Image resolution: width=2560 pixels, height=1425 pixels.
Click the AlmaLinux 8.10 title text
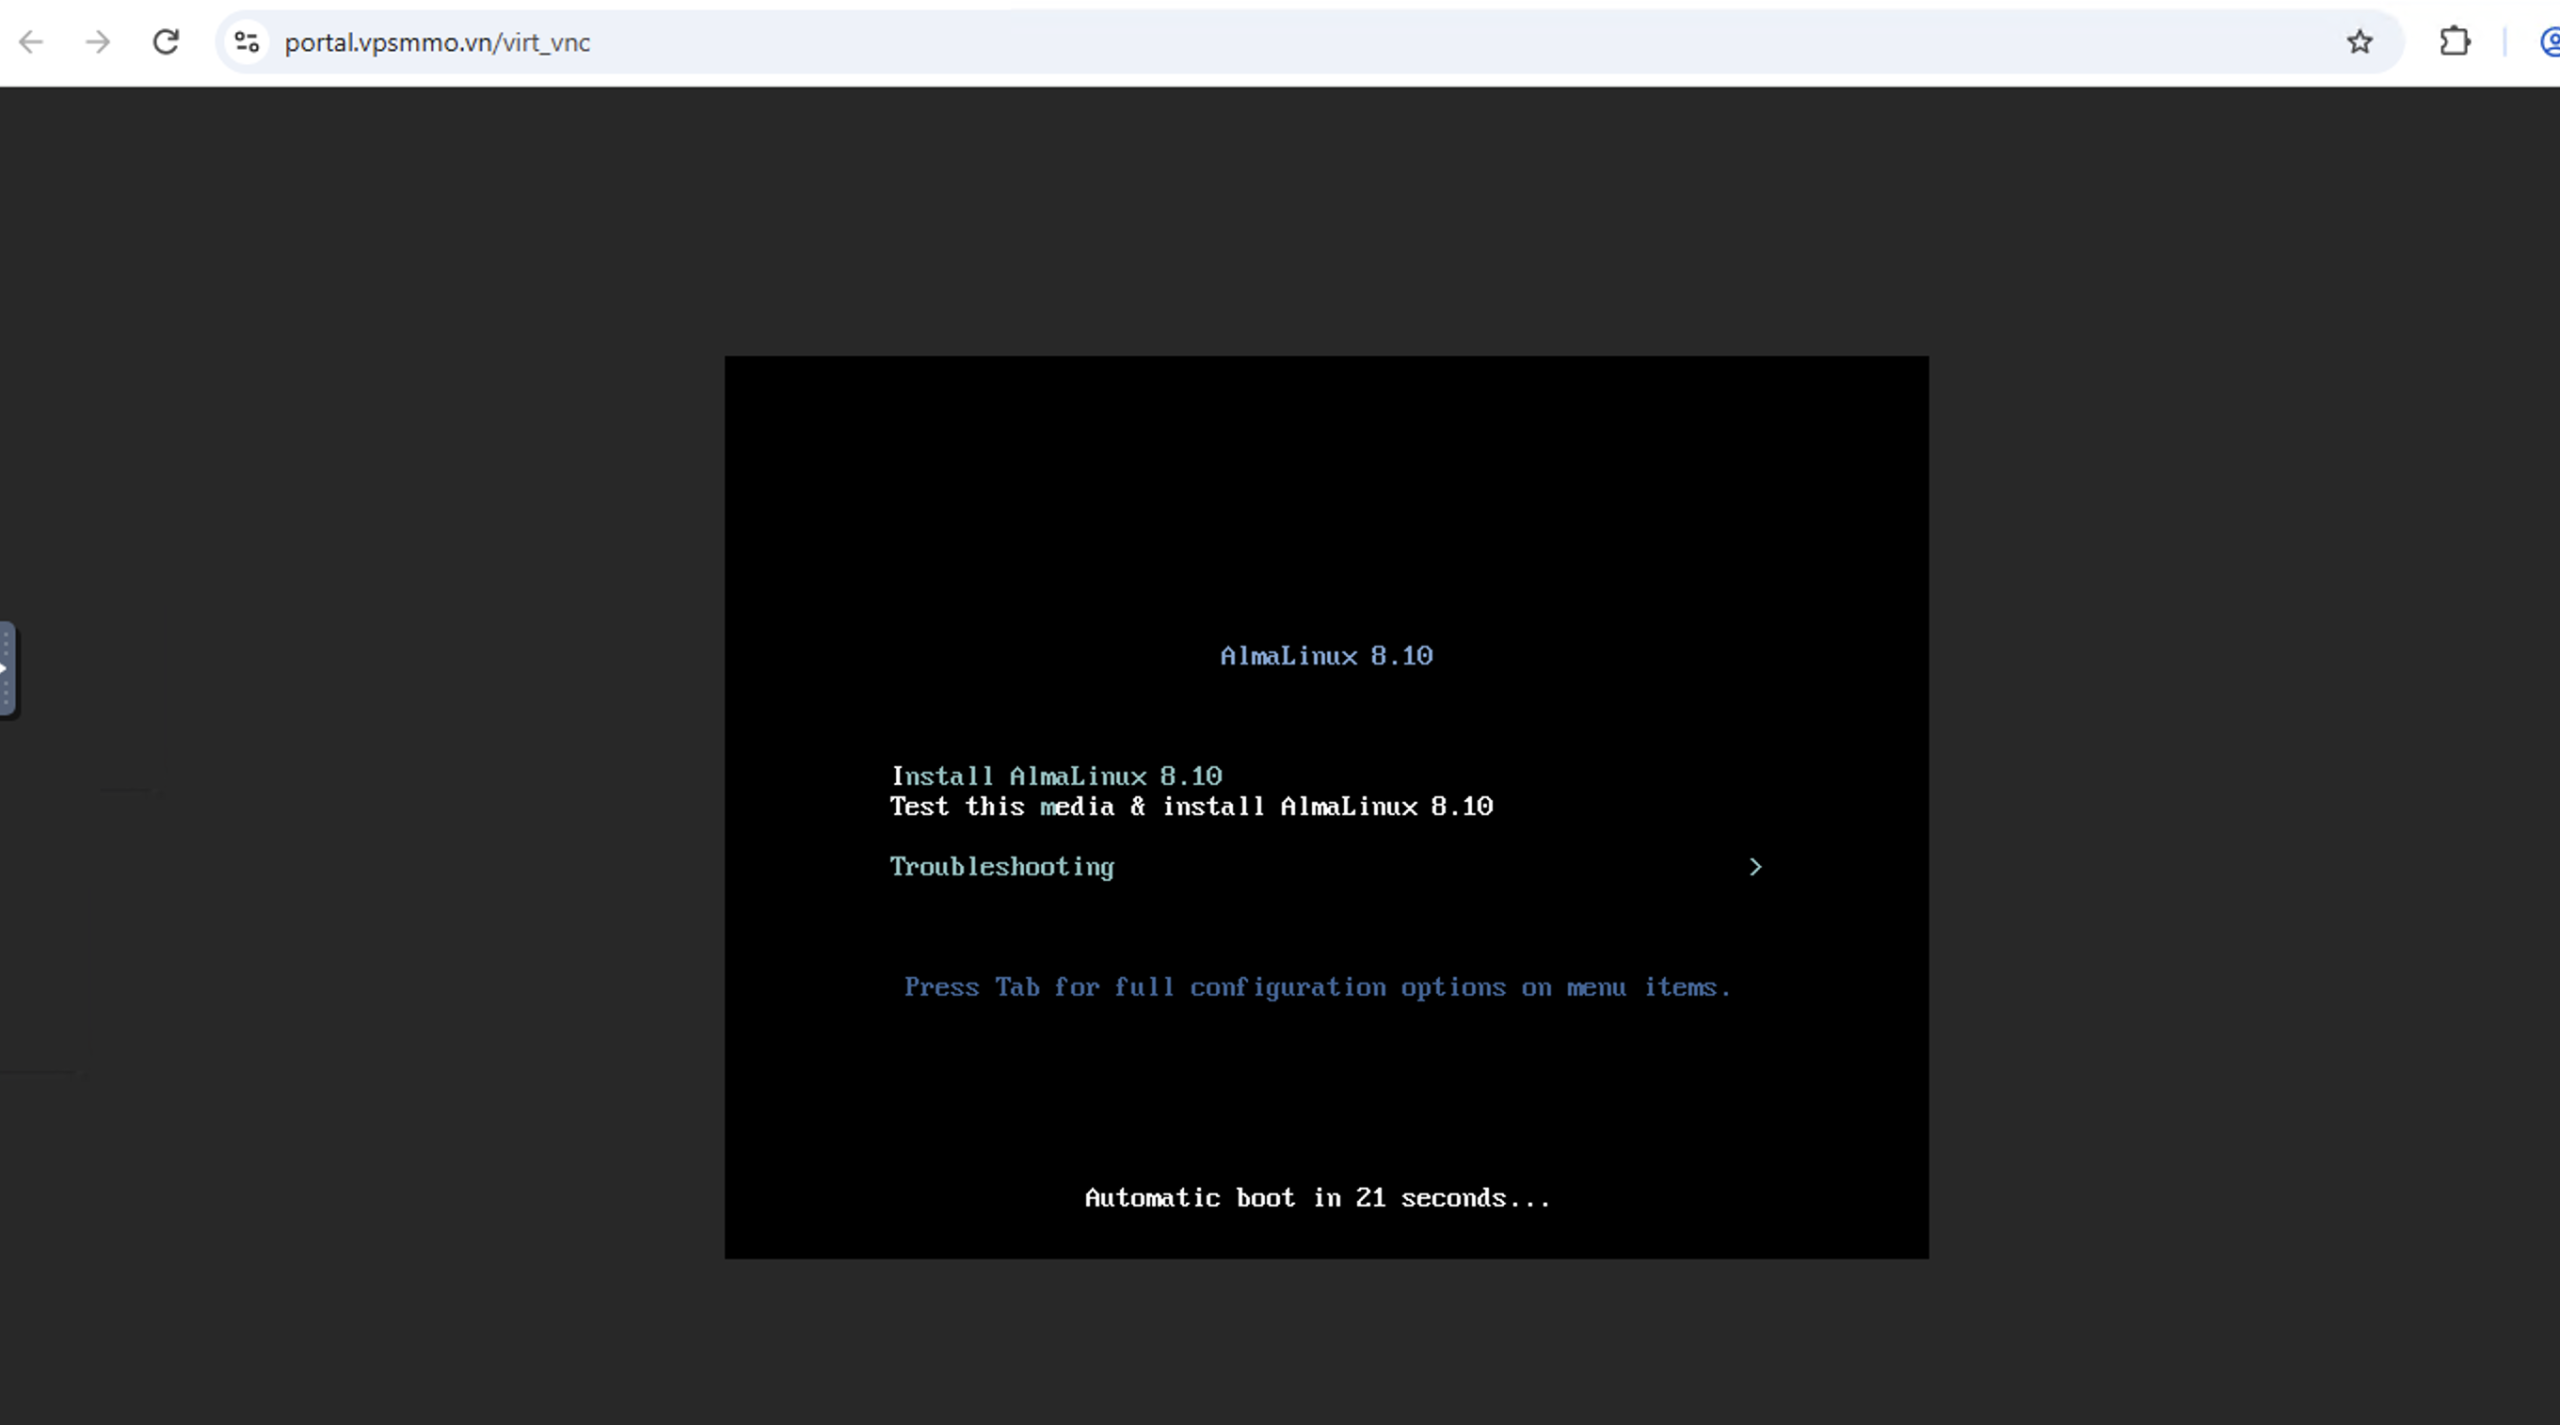(1326, 656)
